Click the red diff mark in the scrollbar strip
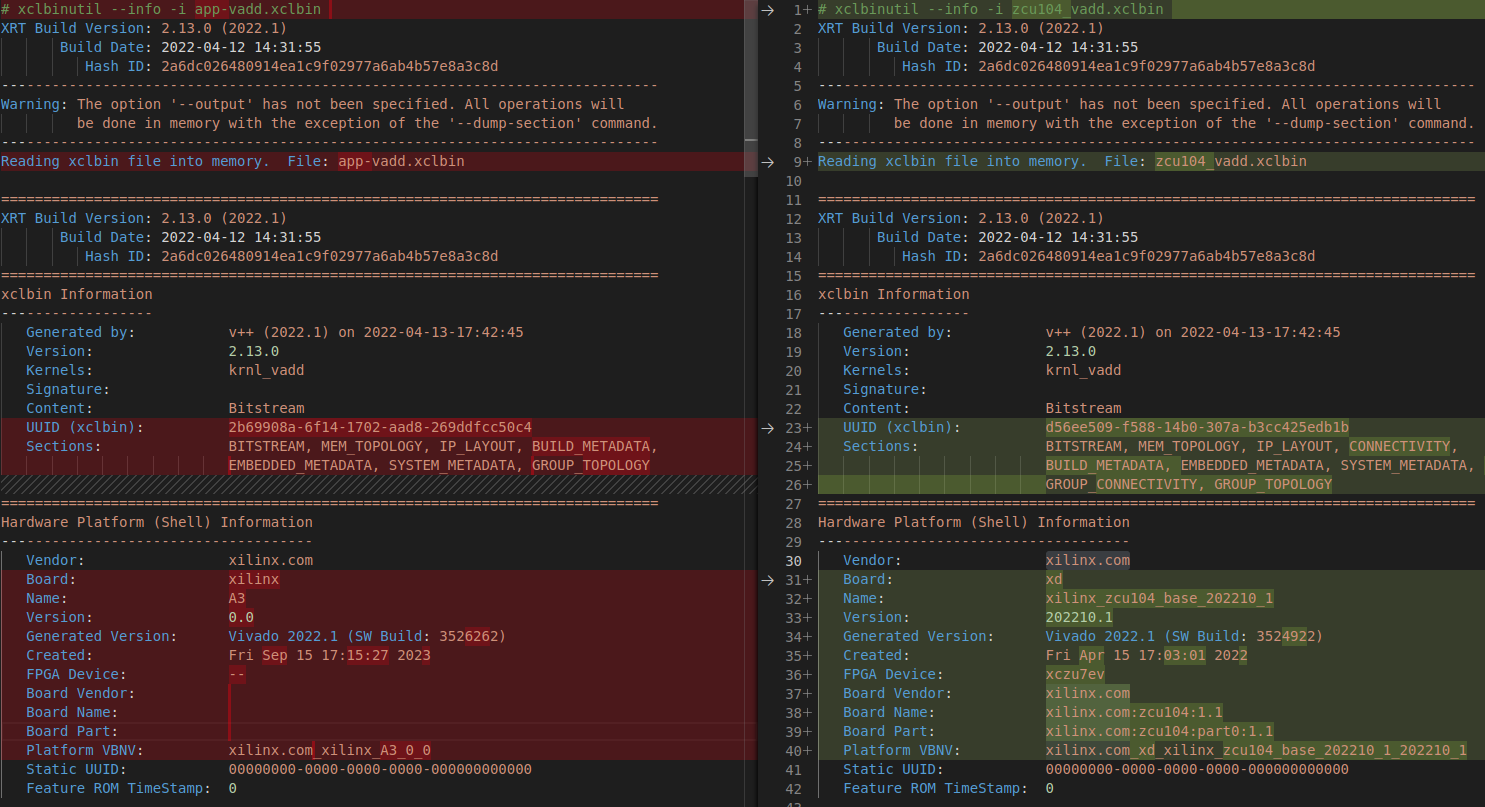This screenshot has height=807, width=1485. click(x=751, y=160)
